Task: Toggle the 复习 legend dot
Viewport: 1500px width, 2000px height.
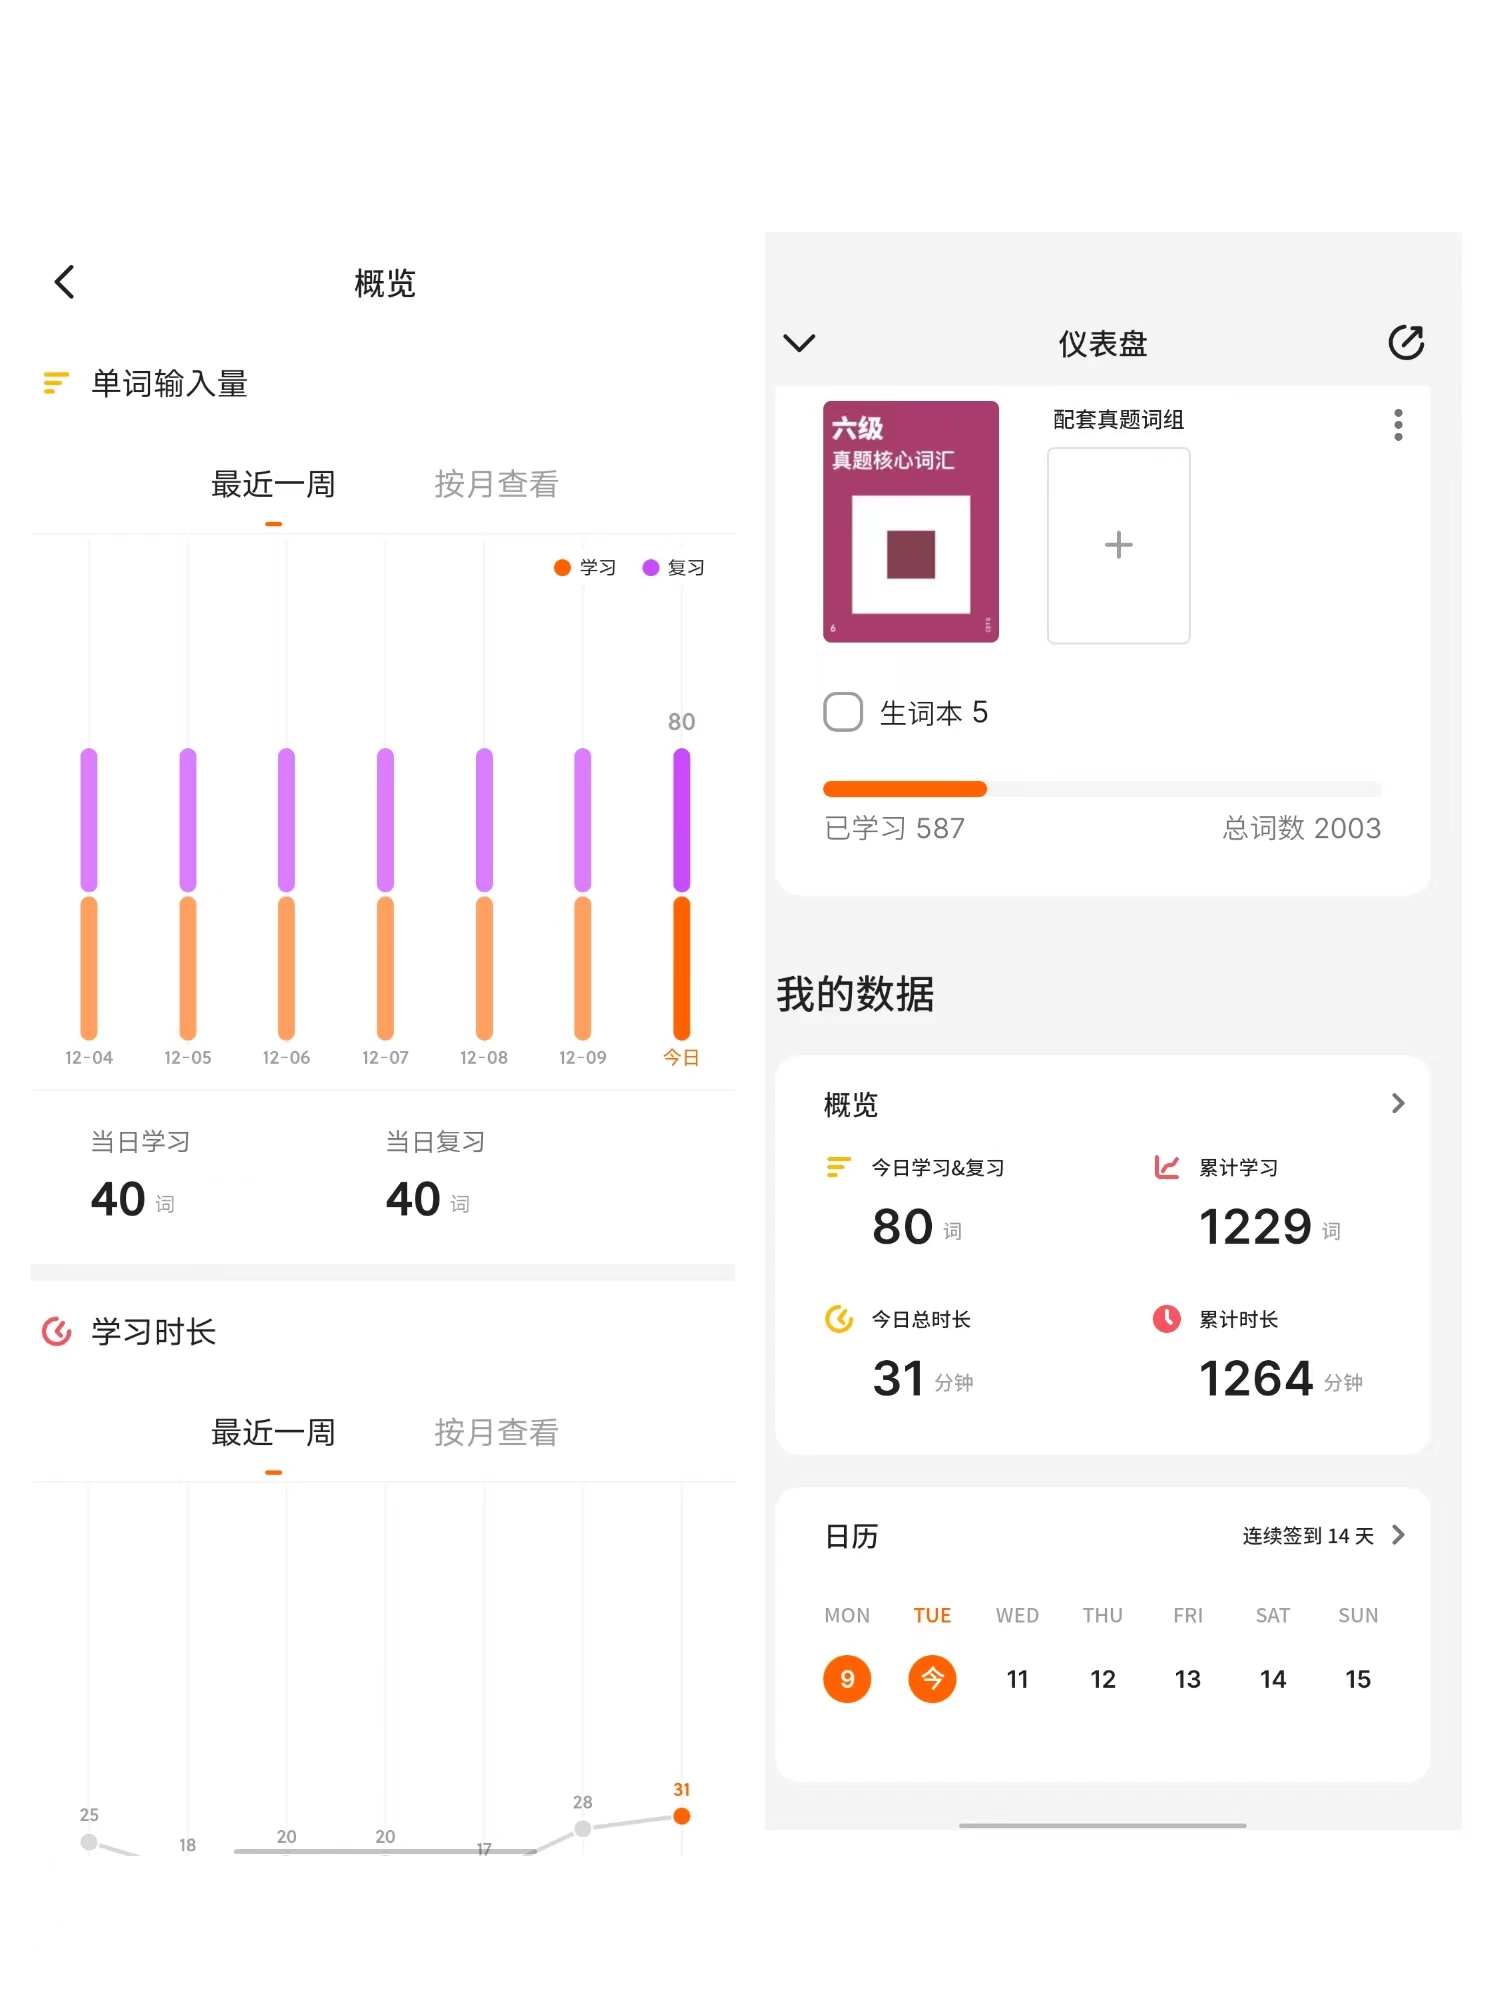Action: [651, 568]
